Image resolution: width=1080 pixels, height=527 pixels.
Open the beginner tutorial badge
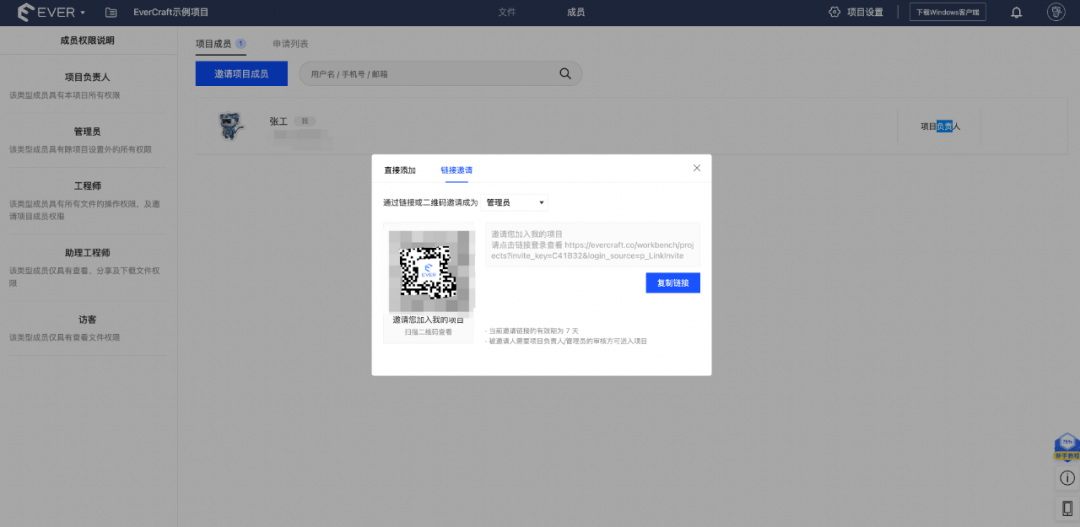pos(1067,447)
